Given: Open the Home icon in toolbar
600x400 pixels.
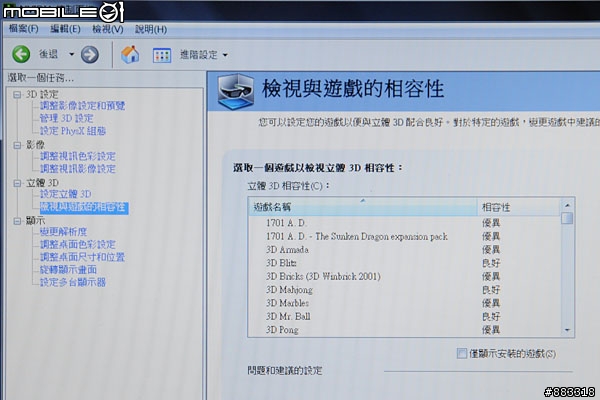Looking at the screenshot, I should (130, 55).
